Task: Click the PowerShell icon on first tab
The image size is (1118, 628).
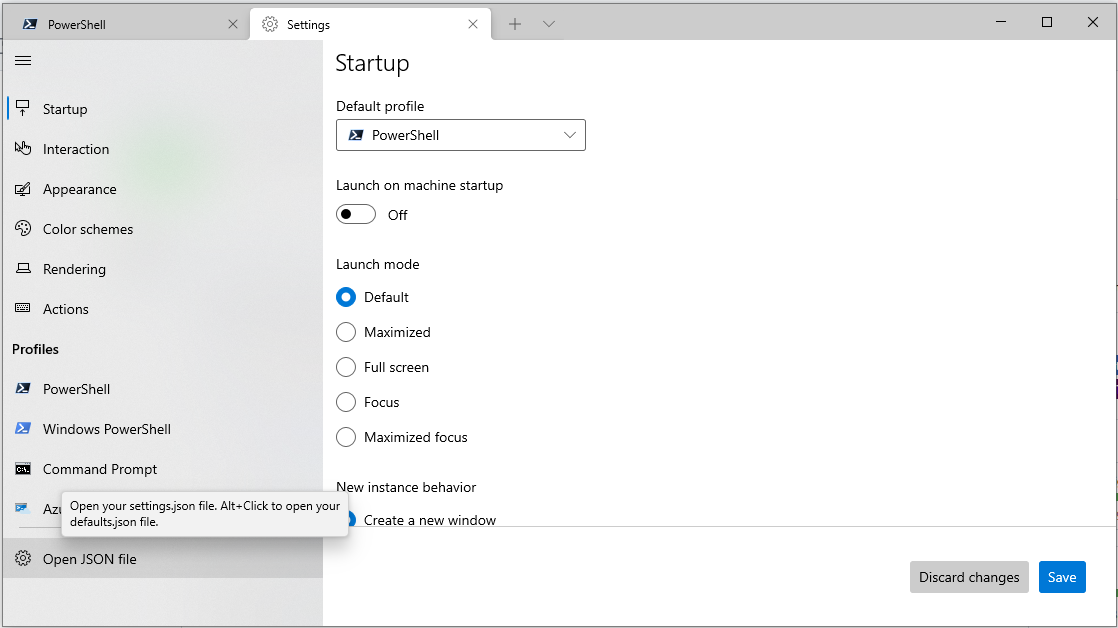Action: pos(30,24)
